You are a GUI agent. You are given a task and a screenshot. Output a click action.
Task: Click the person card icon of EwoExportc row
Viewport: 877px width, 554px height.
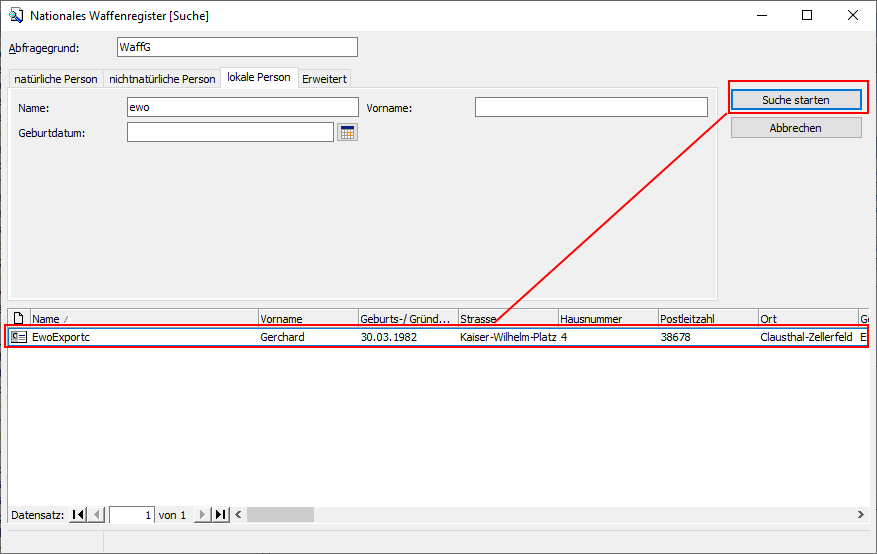click(x=19, y=338)
